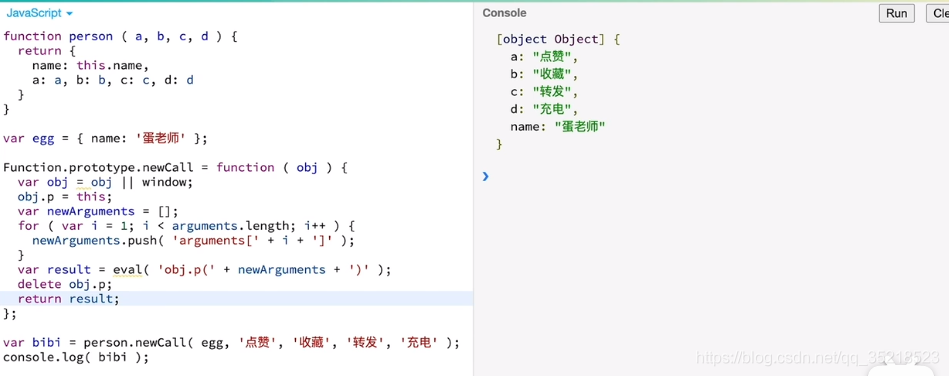
Task: Click the 'var bibi = person.newCall(' line
Action: click(231, 343)
